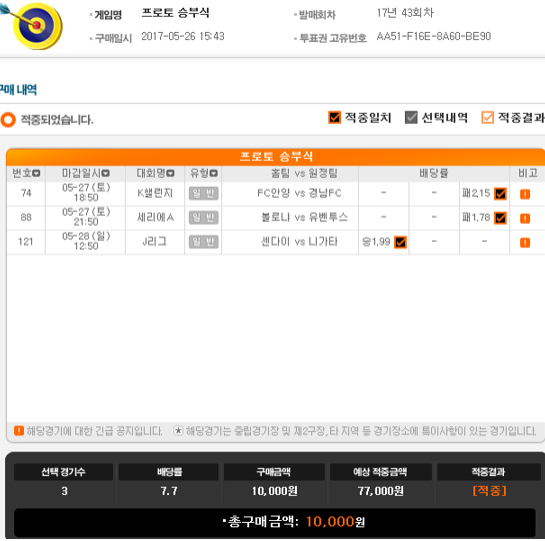Click the orange notice icon in table footer legend

[19, 431]
